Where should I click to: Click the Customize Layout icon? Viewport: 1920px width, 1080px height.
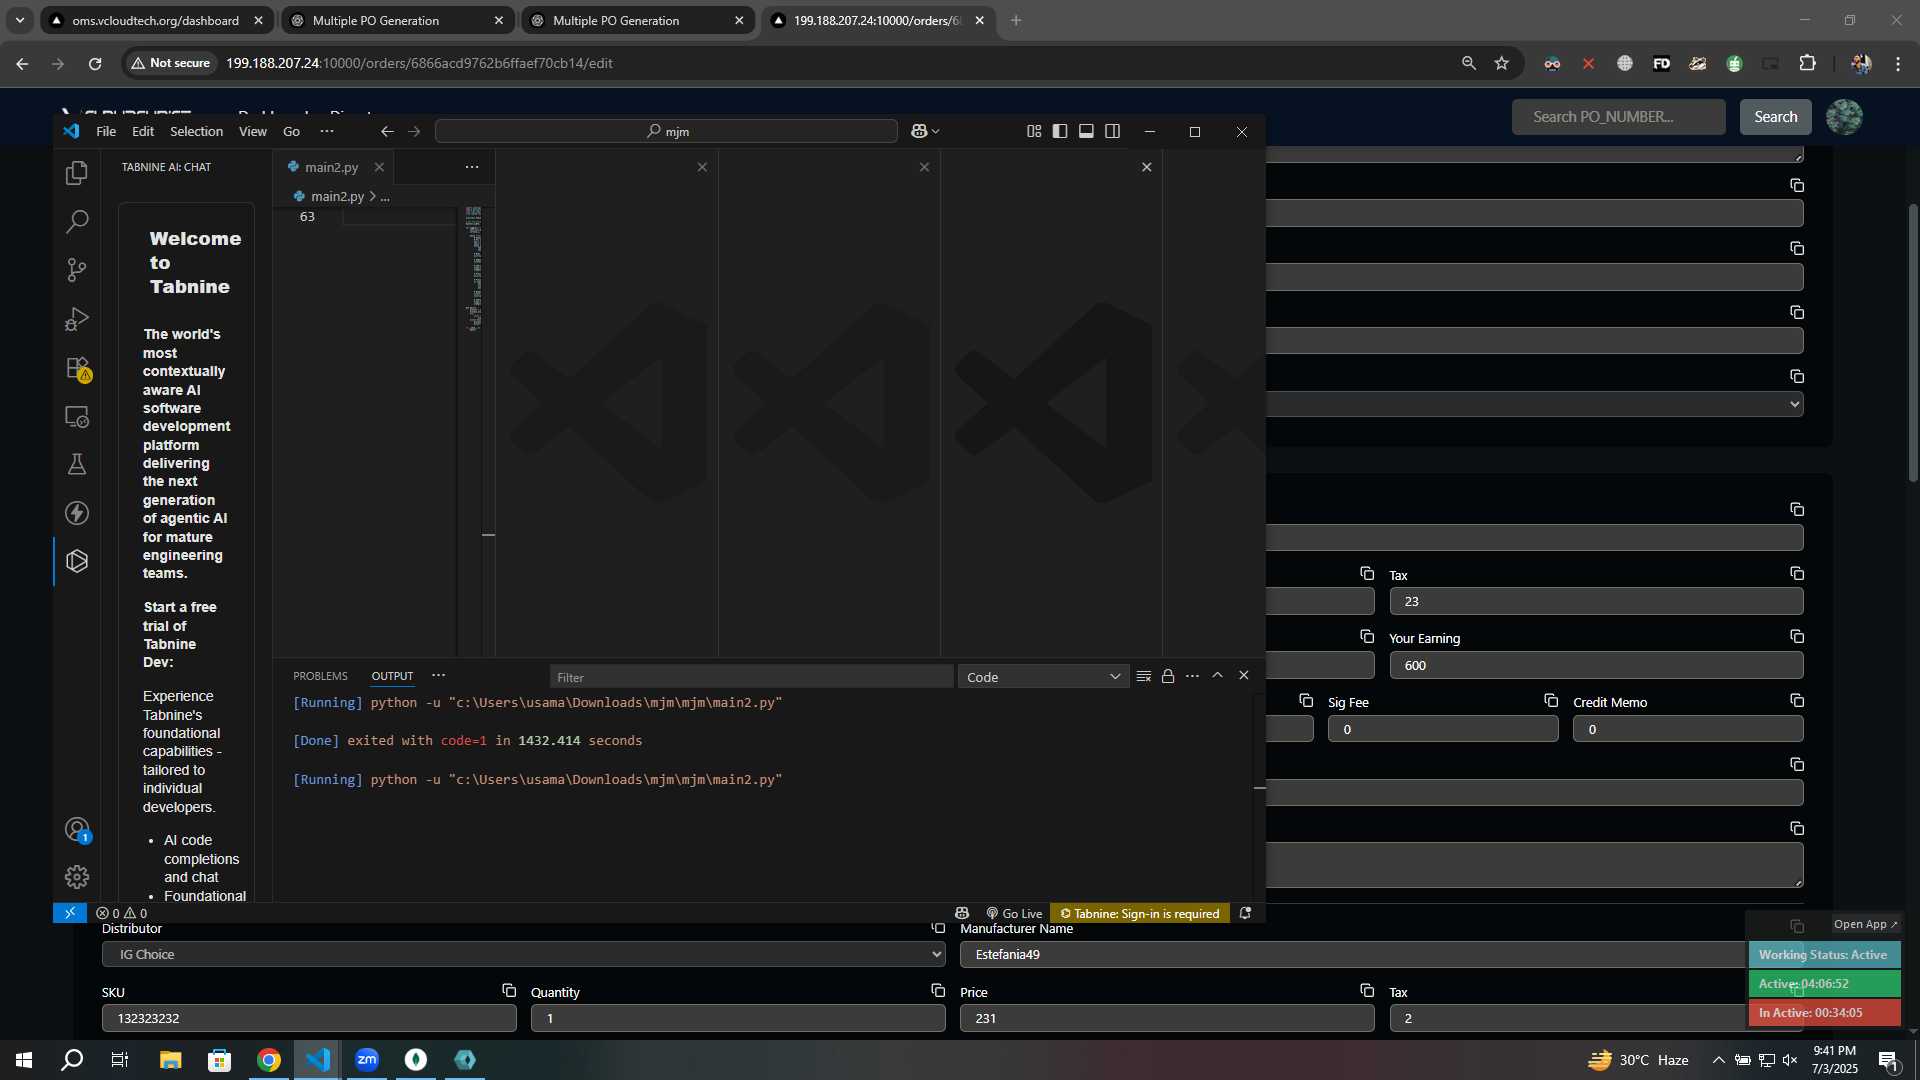pos(1034,131)
